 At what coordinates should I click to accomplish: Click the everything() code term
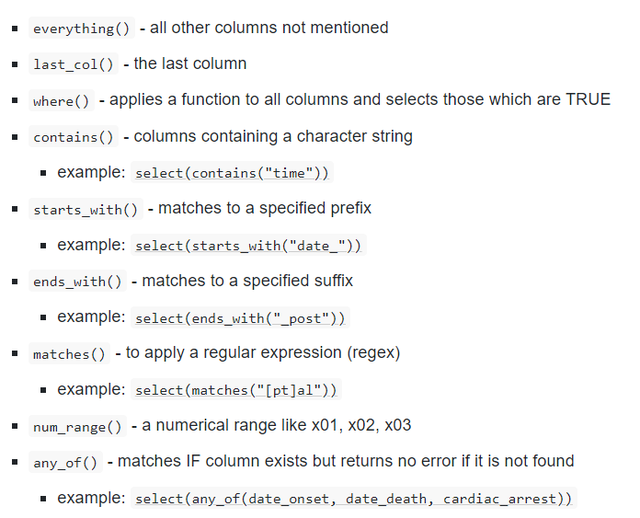click(x=81, y=28)
